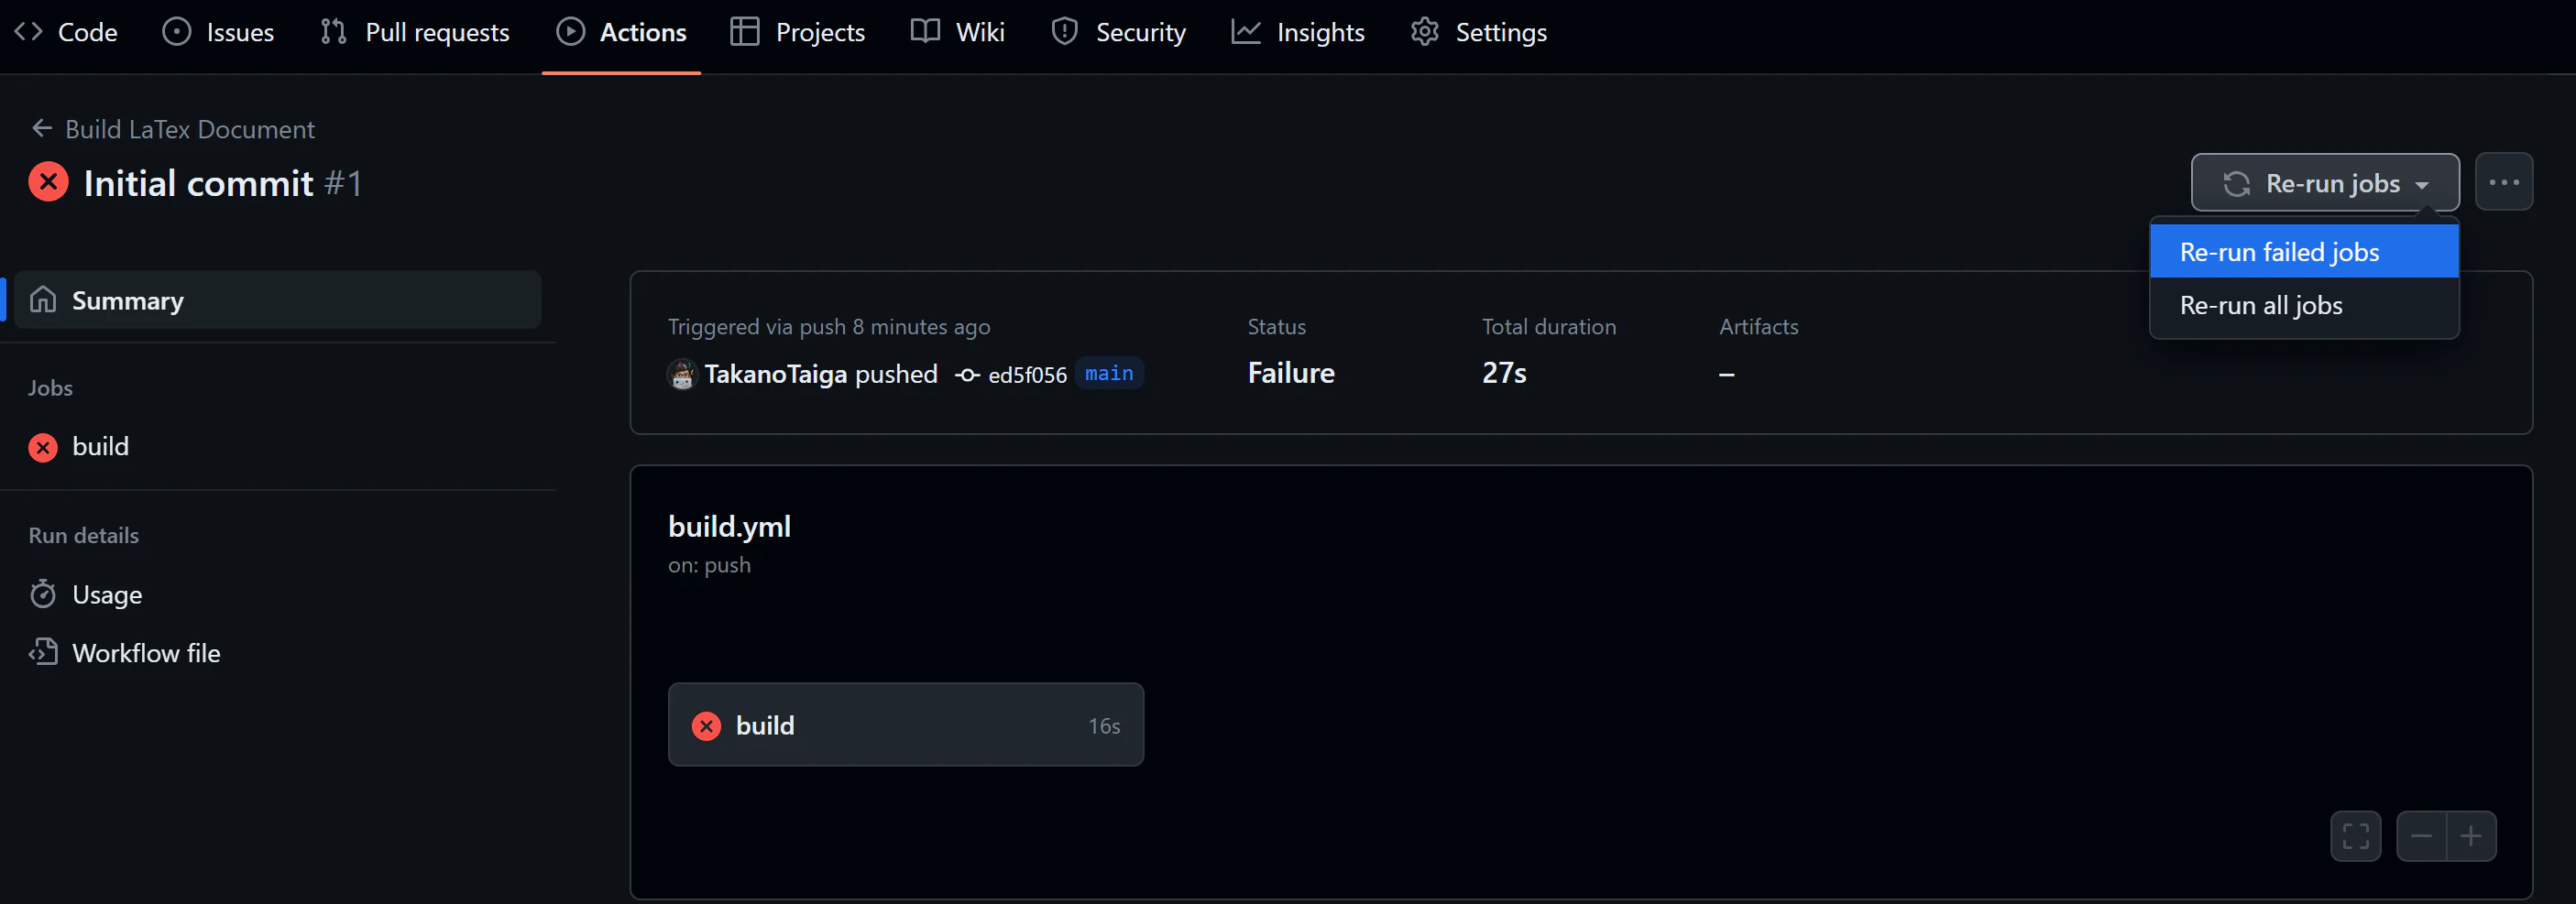Click the home icon next to Summary

[43, 300]
